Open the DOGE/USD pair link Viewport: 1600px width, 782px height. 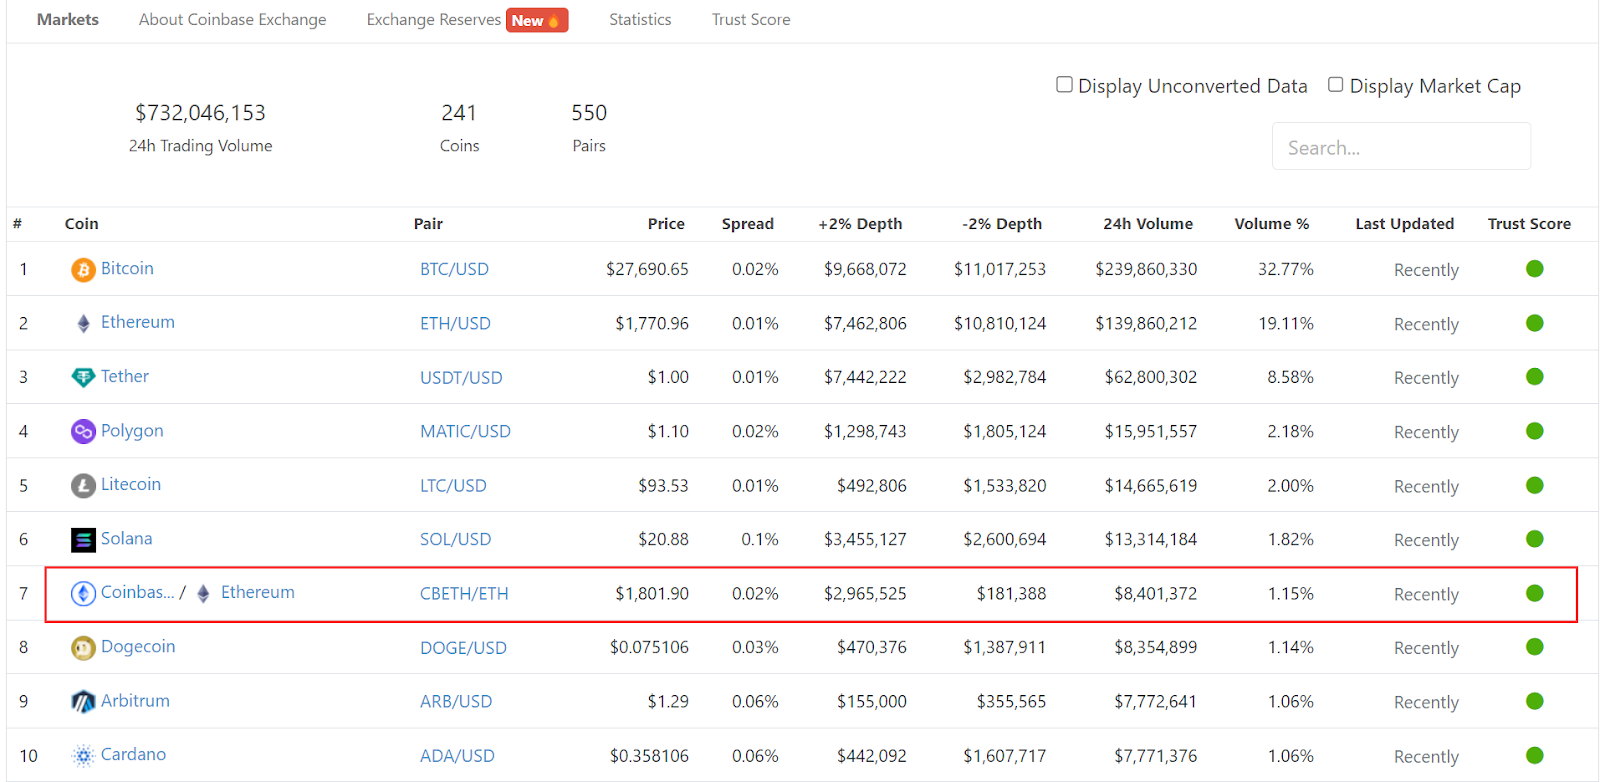[x=463, y=647]
